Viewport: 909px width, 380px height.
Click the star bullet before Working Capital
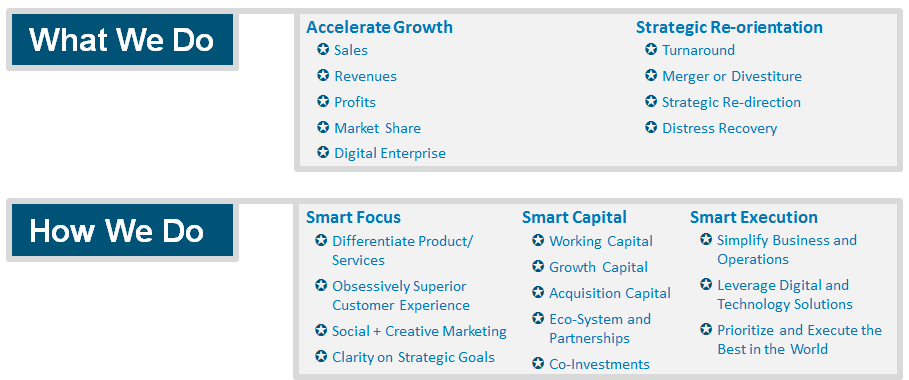tap(538, 240)
